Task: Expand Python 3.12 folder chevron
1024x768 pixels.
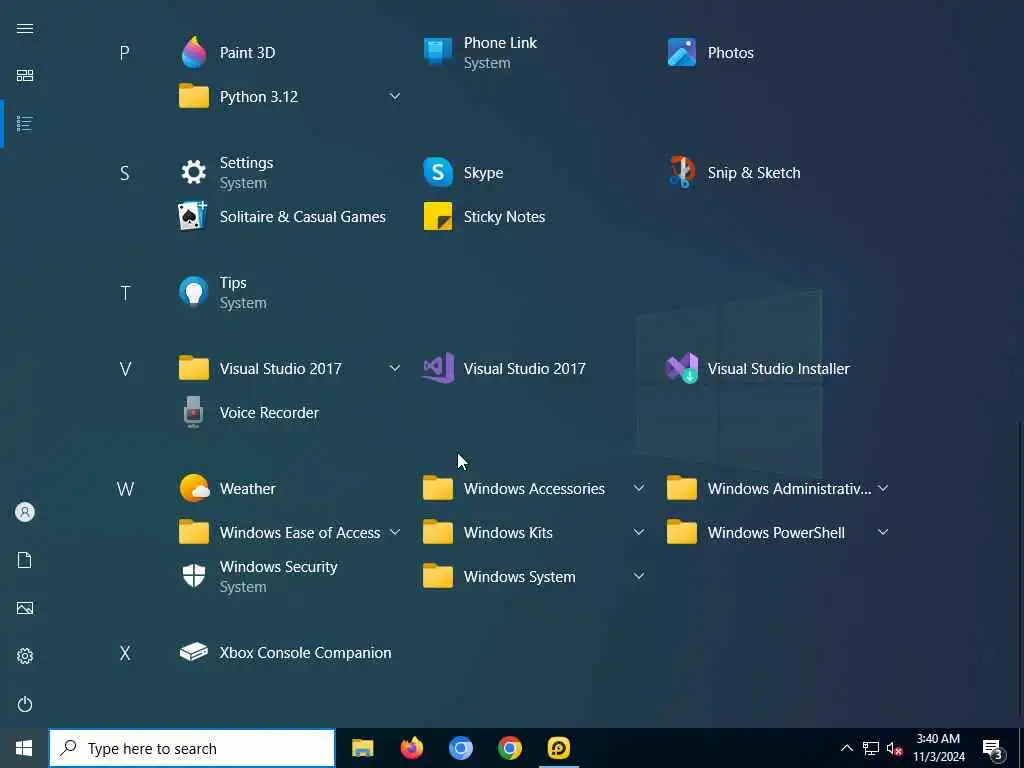Action: point(394,96)
